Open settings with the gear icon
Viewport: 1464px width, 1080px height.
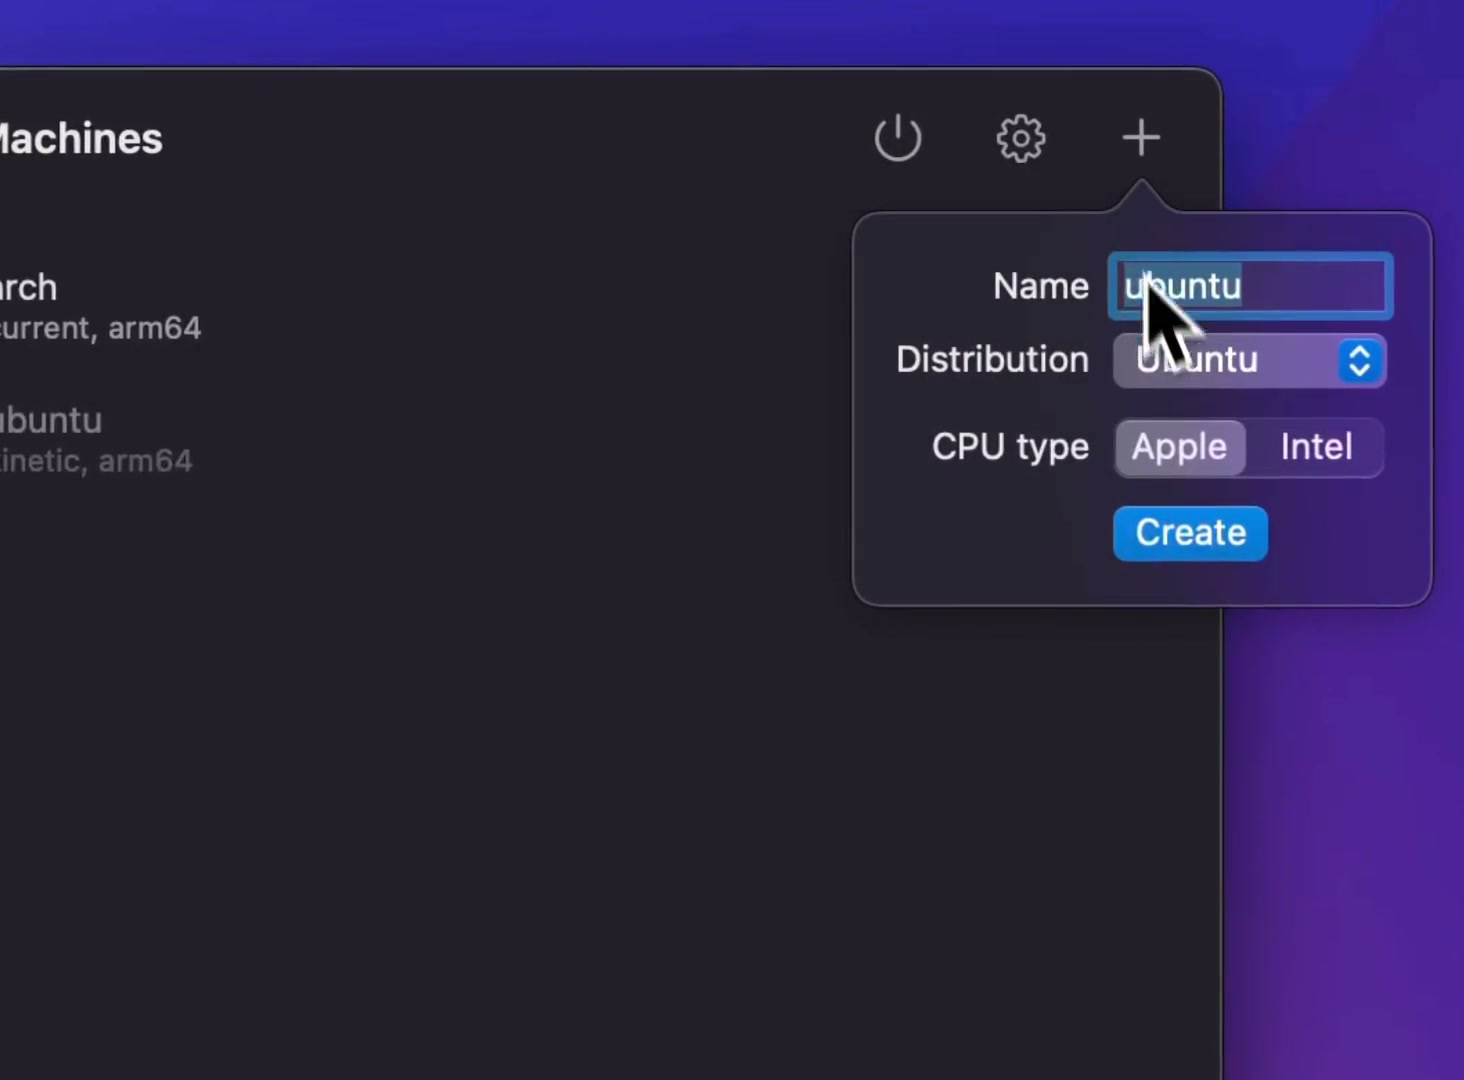click(x=1020, y=138)
